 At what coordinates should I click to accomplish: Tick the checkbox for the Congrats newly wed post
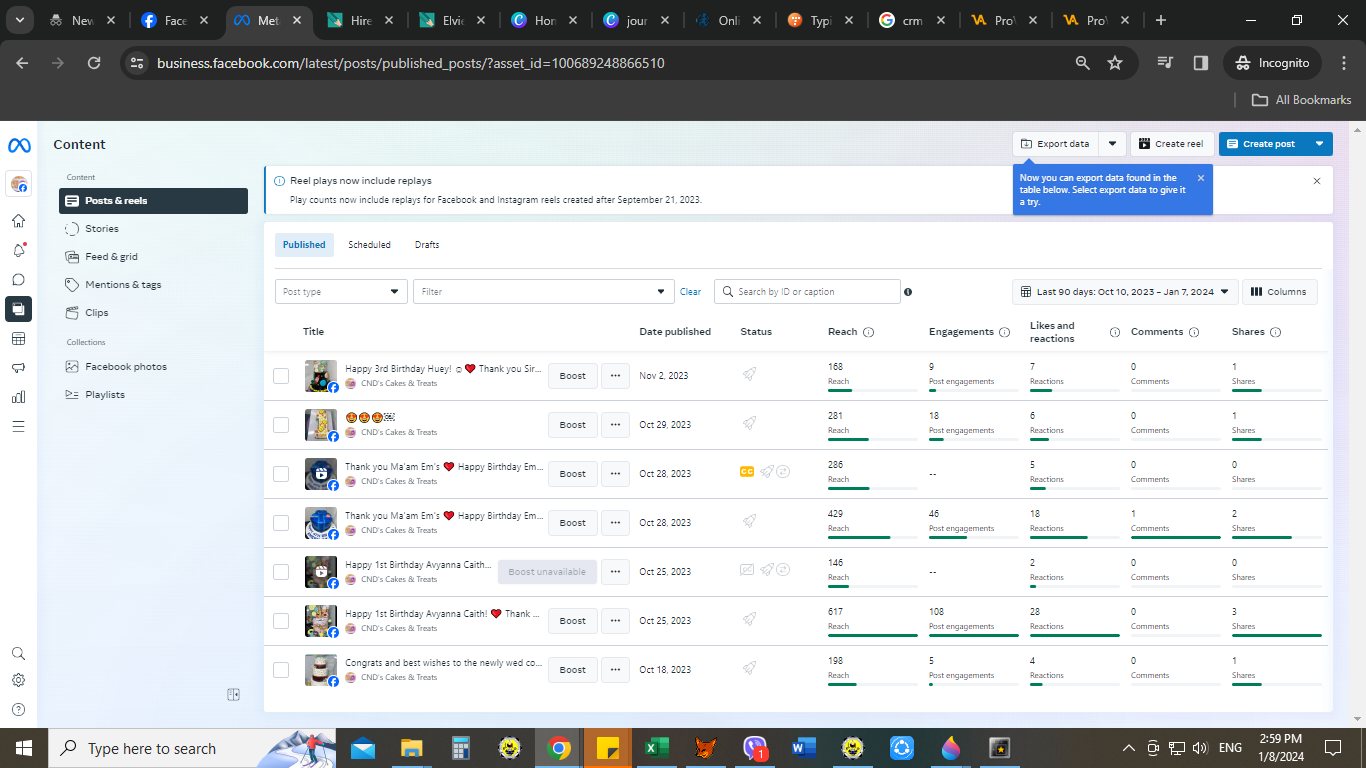[281, 670]
